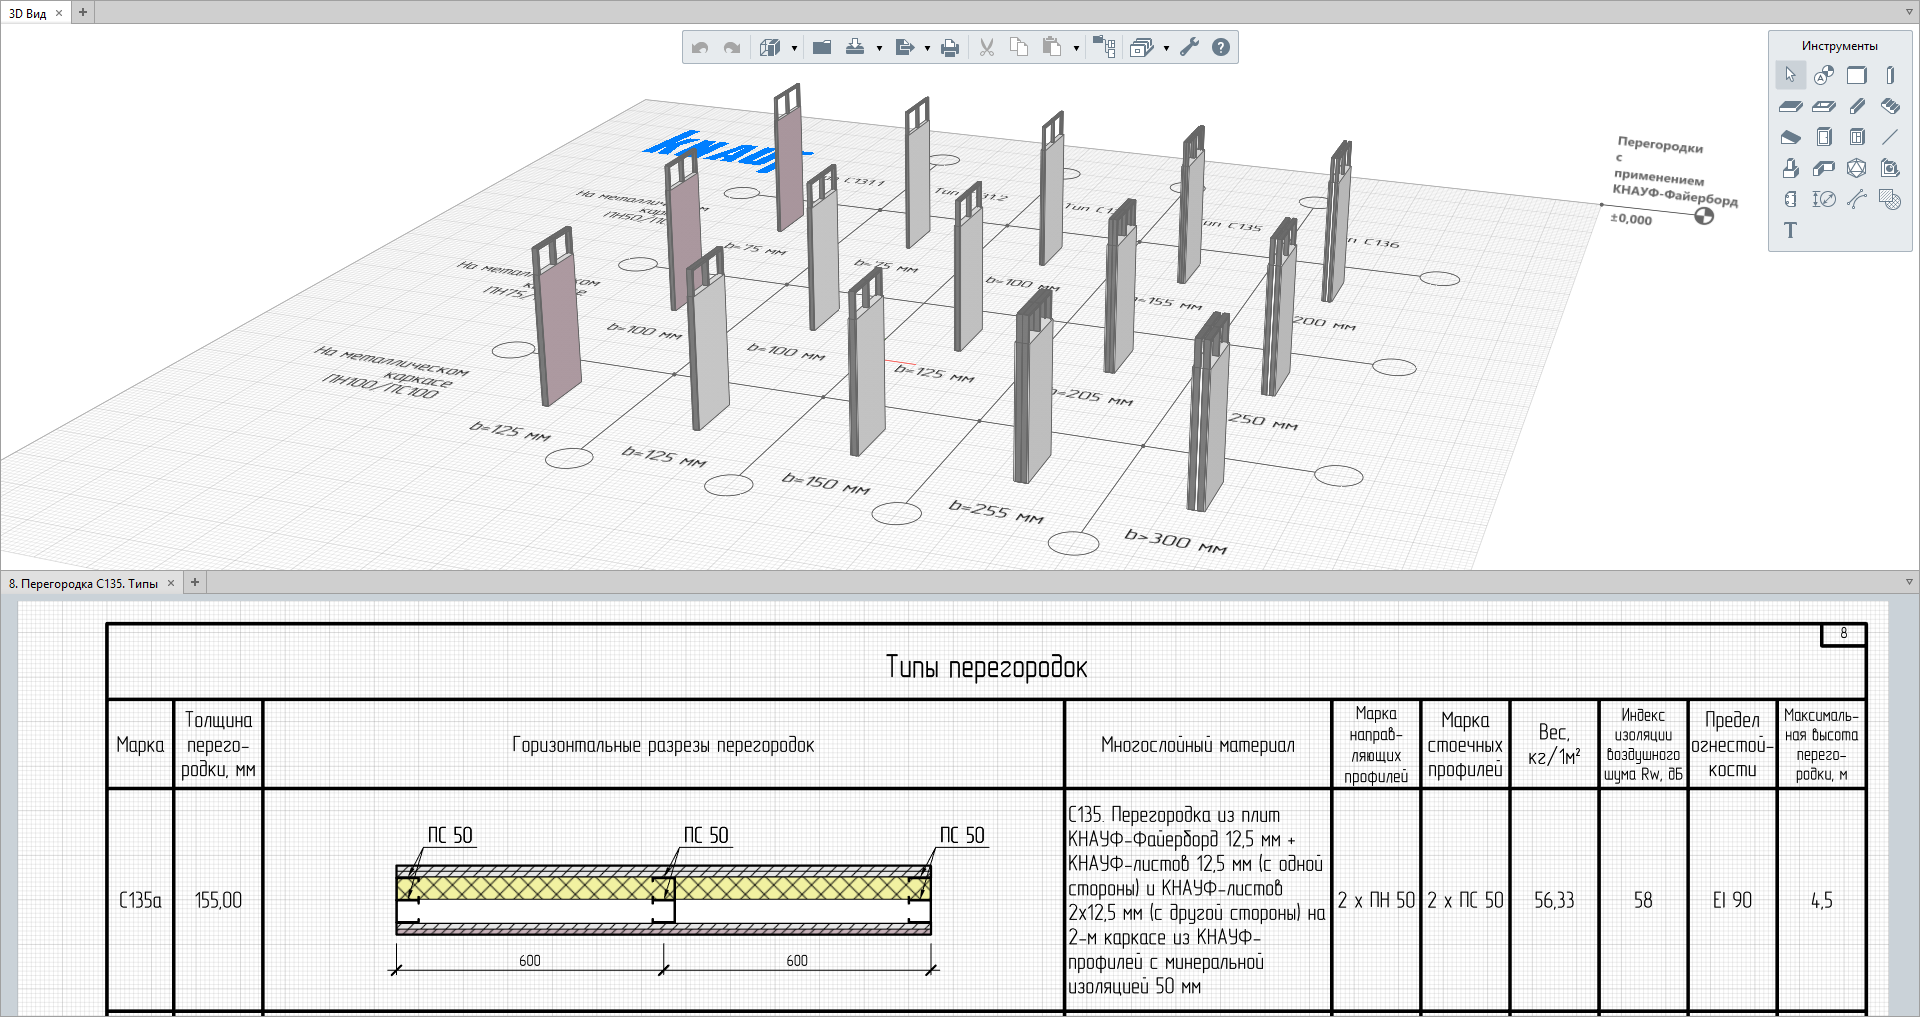1920x1017 pixels.
Task: Pick the Floor slab tool
Action: click(1790, 106)
